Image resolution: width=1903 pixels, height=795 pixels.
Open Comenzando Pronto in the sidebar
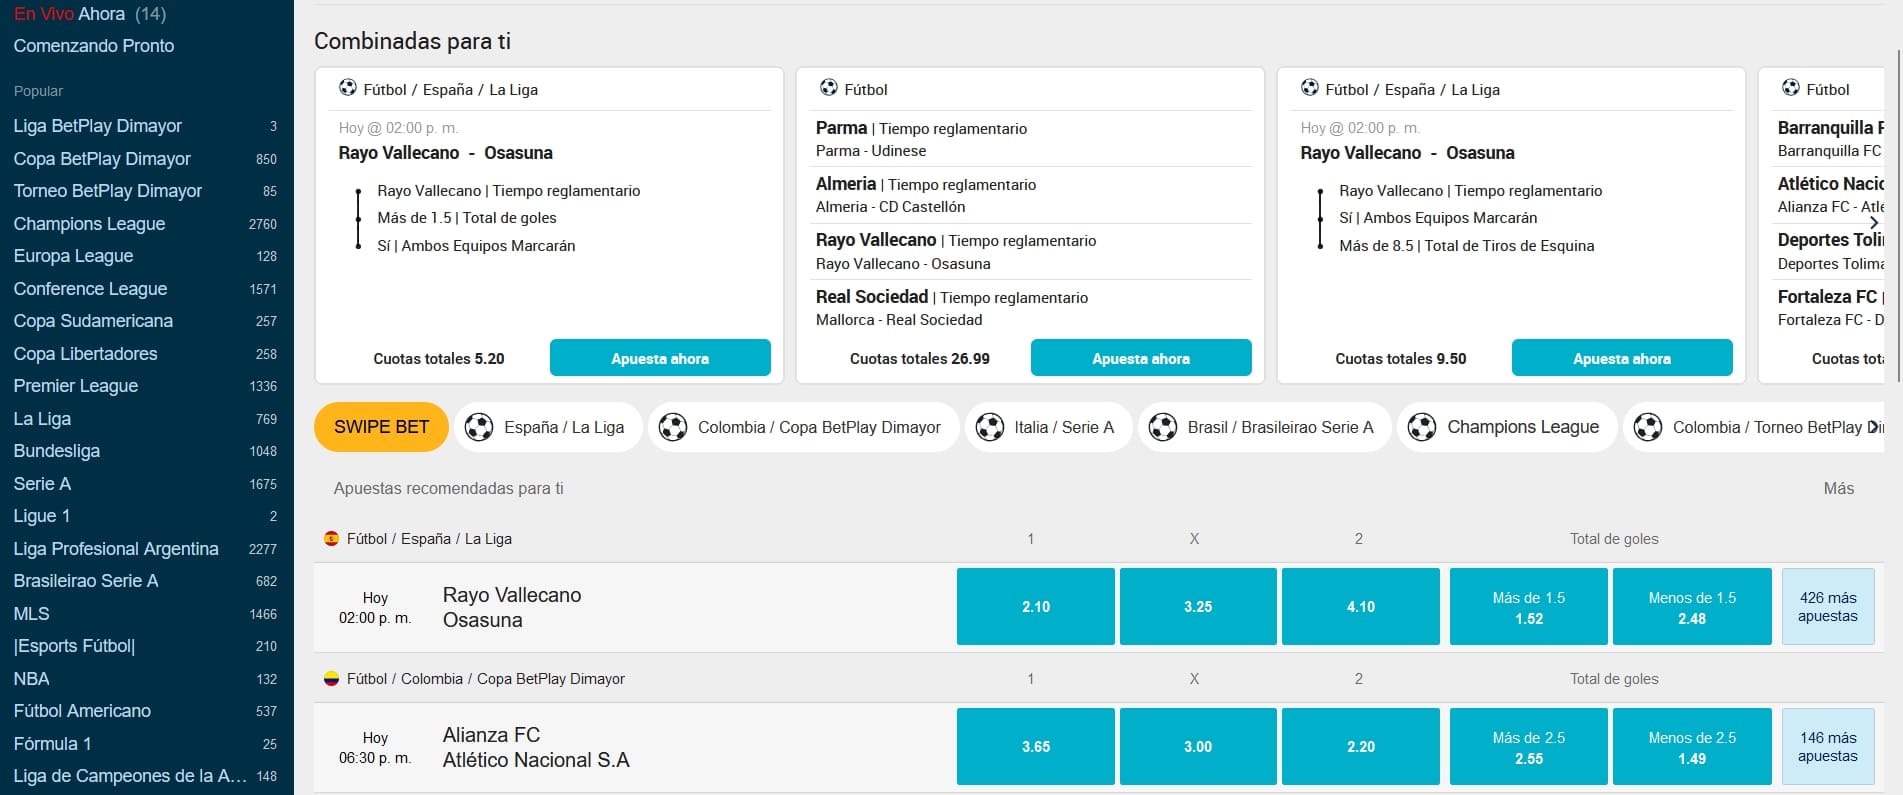pos(94,46)
